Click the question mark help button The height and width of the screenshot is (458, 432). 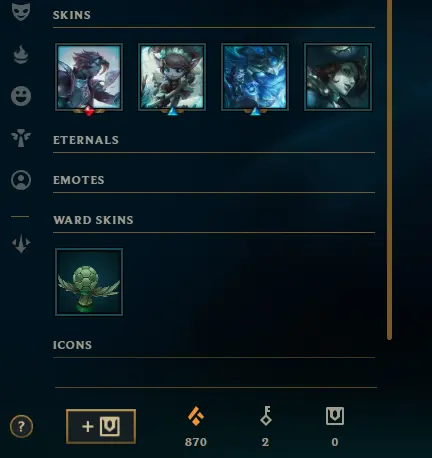[21, 426]
